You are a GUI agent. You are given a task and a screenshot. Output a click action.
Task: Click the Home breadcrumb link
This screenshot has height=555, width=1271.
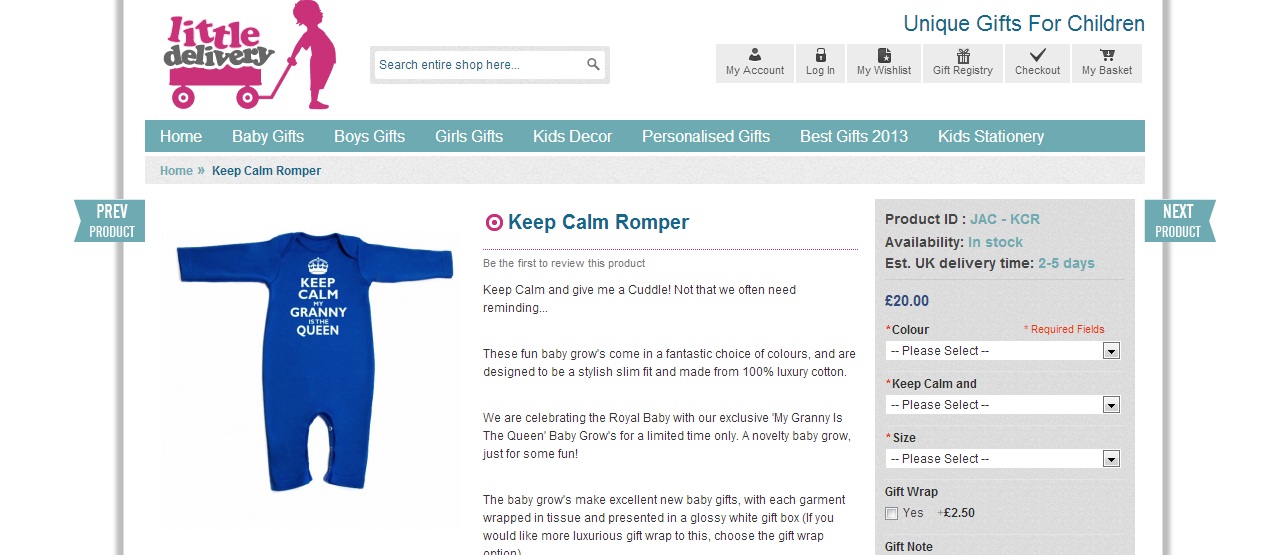pyautogui.click(x=176, y=171)
